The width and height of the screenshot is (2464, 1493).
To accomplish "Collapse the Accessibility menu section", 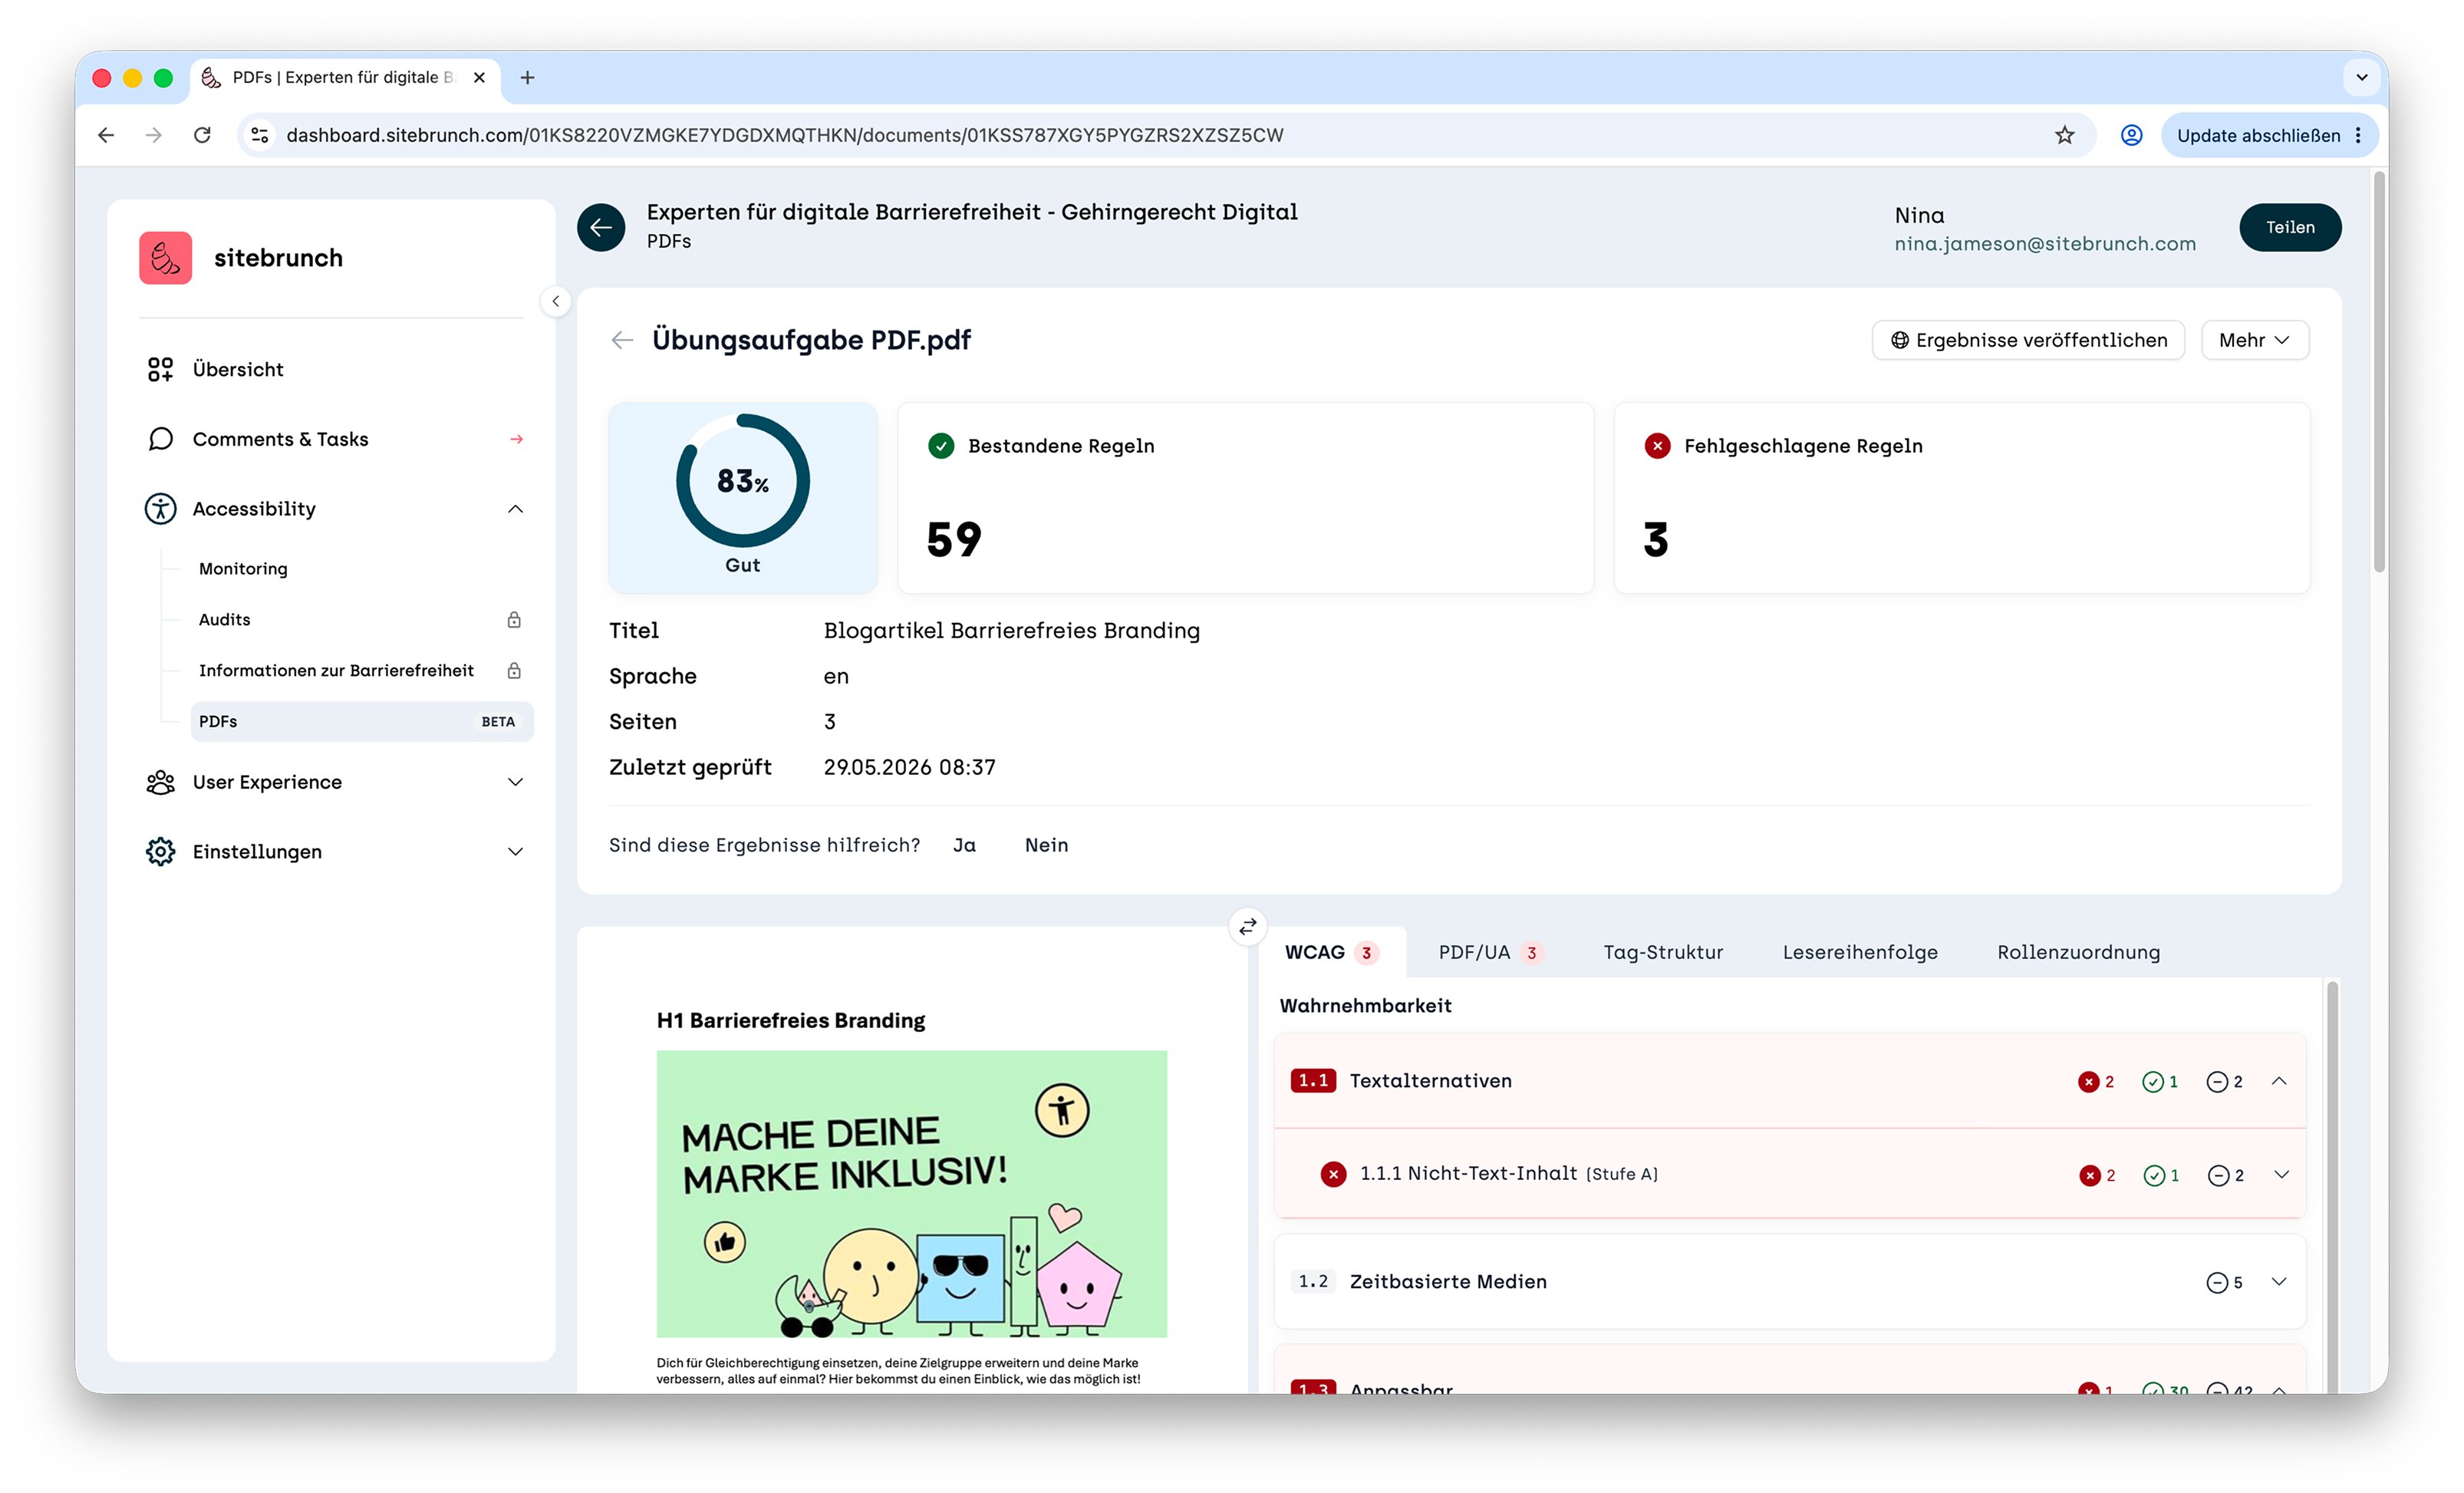I will click(515, 509).
